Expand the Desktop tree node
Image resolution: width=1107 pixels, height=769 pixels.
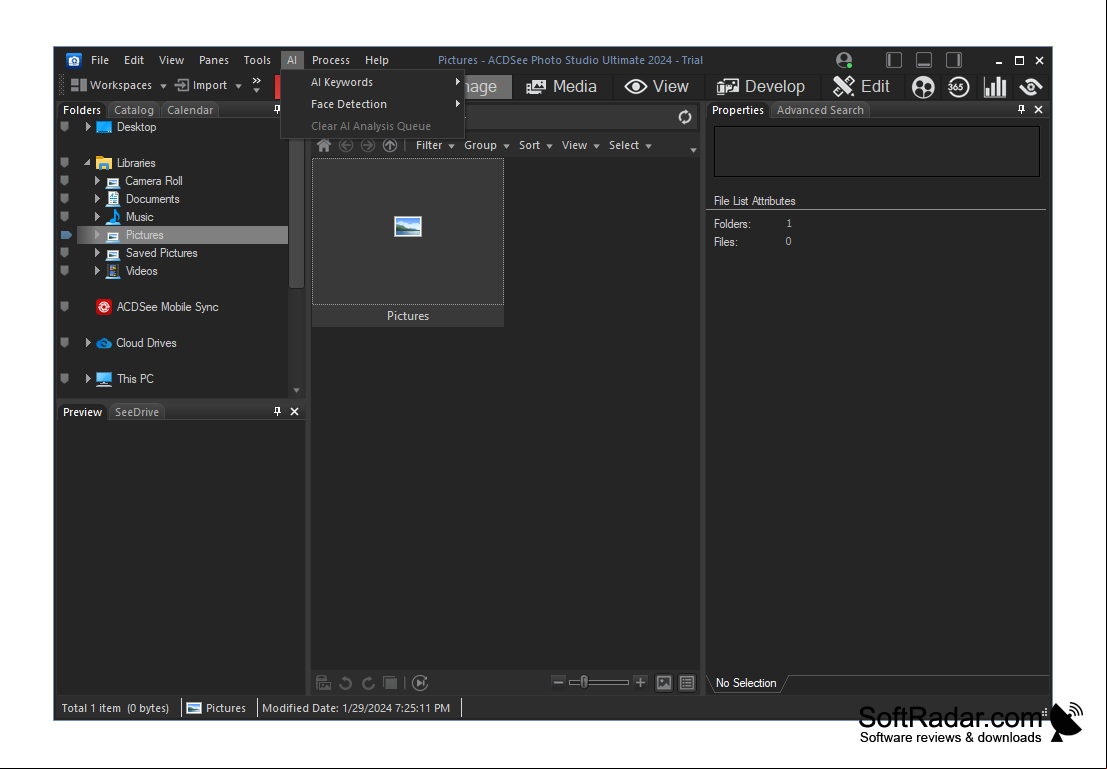click(88, 127)
